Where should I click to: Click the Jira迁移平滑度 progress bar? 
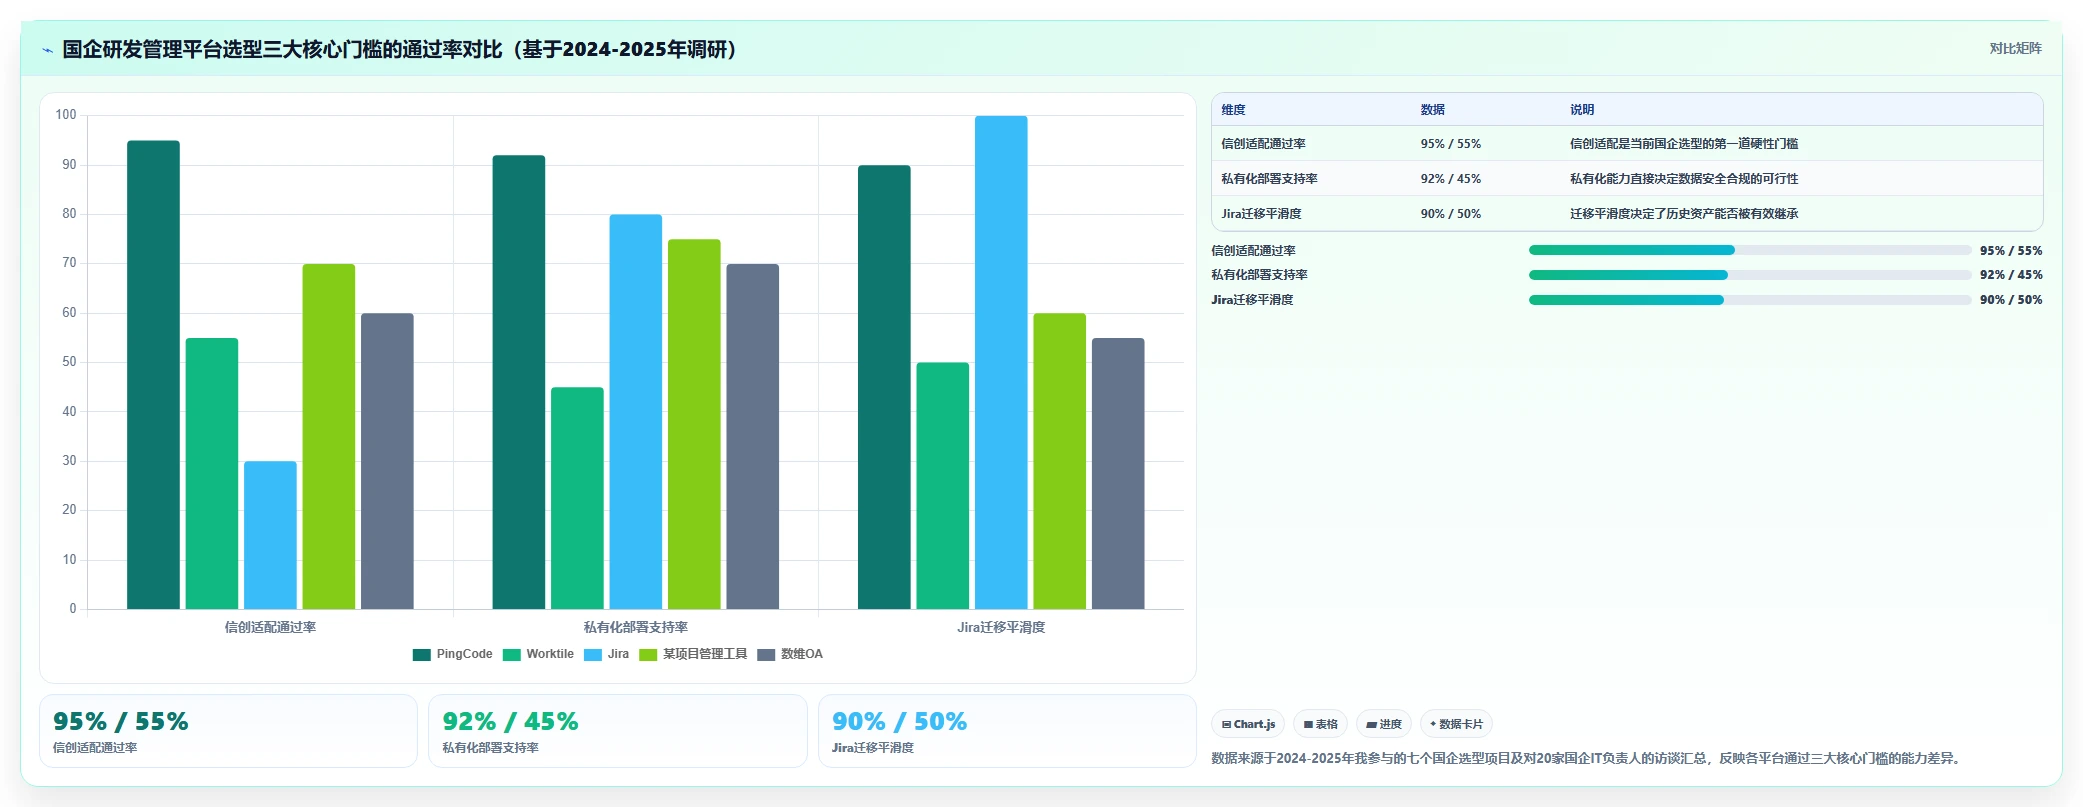tap(1750, 300)
